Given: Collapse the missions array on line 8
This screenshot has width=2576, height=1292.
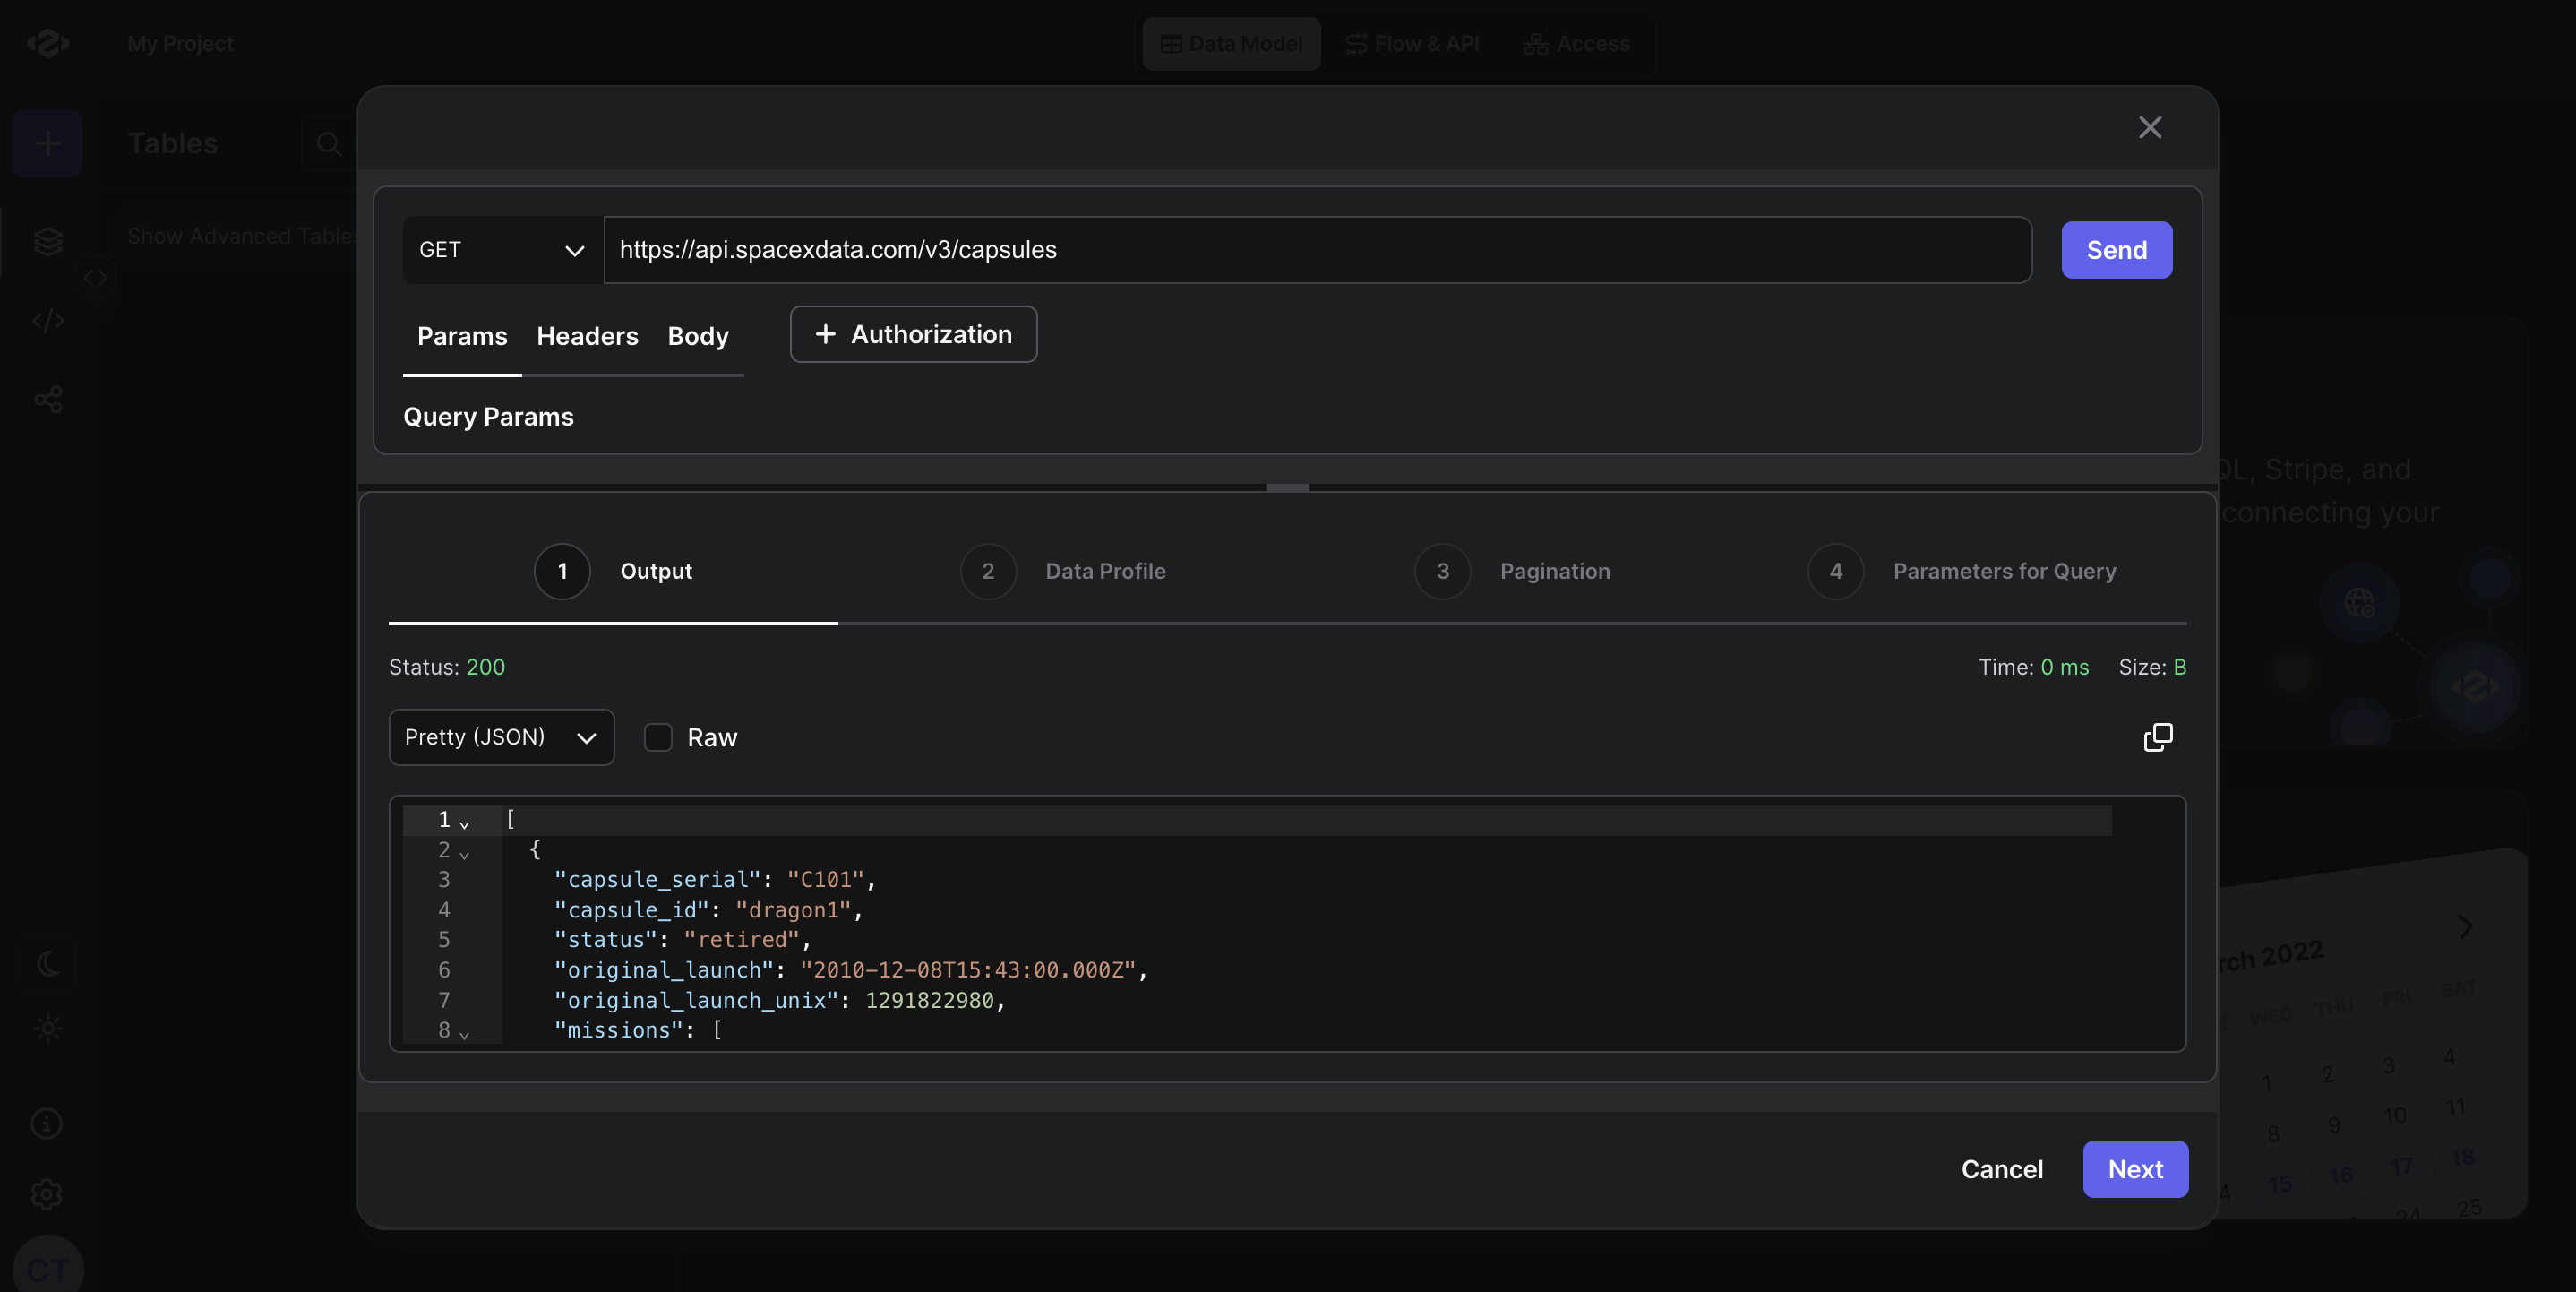Looking at the screenshot, I should tap(464, 1035).
